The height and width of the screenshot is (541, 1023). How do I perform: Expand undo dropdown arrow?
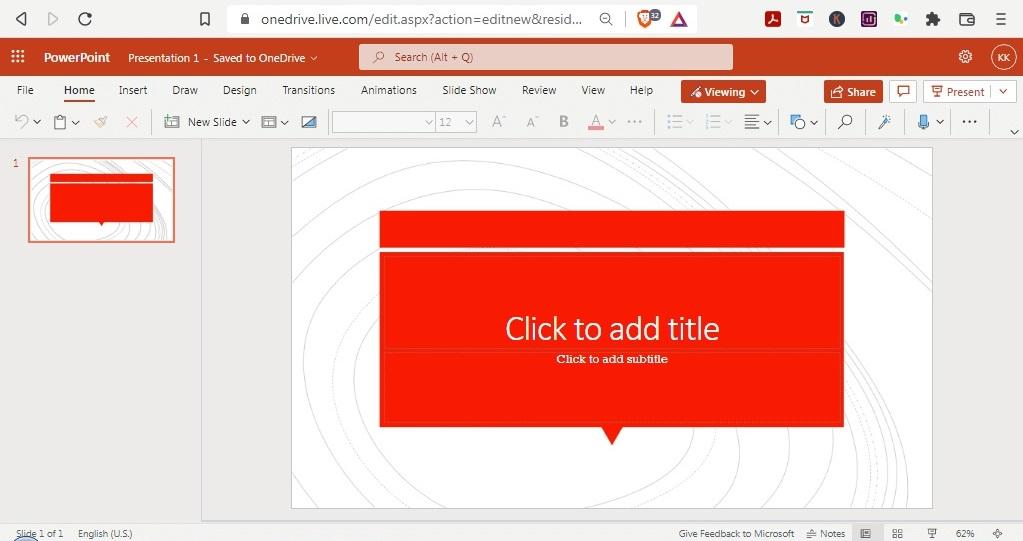pos(37,121)
